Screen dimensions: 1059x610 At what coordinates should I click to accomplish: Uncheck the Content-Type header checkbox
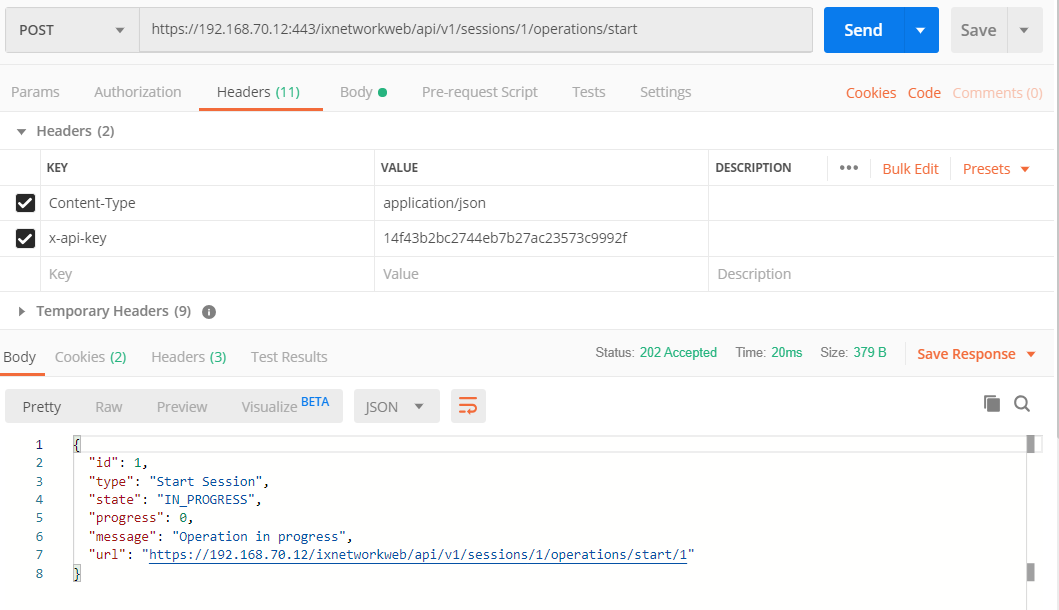tap(26, 203)
